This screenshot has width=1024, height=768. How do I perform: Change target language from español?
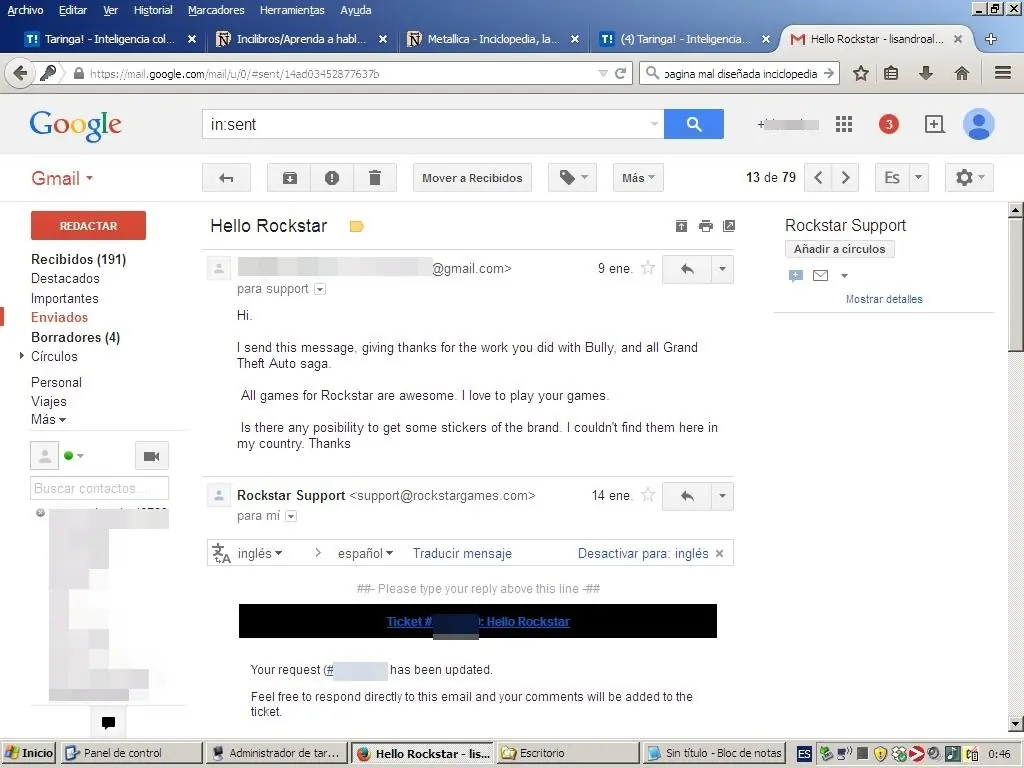point(365,553)
